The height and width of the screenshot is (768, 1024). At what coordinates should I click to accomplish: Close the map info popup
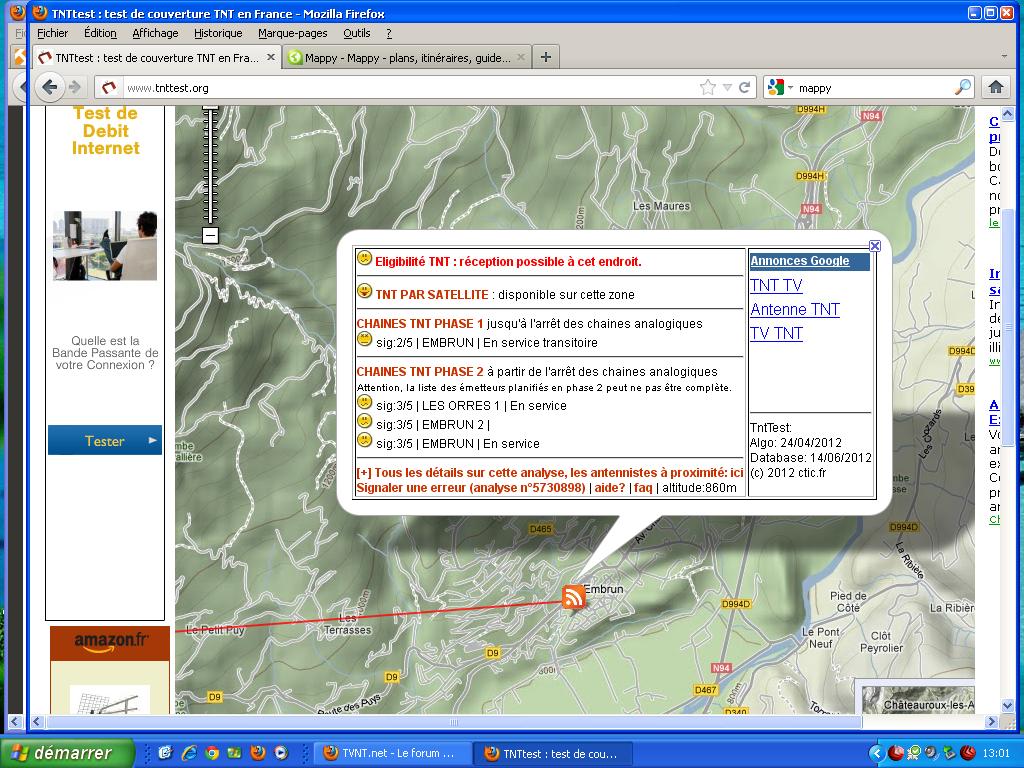(875, 246)
